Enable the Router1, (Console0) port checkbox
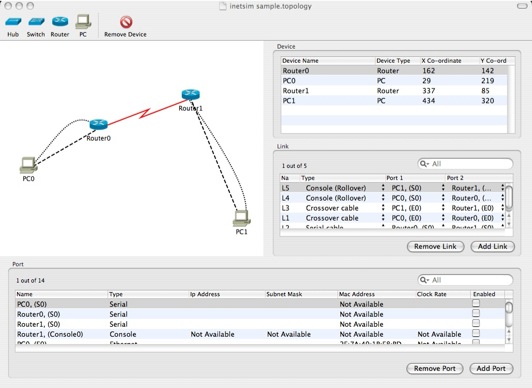 476,333
